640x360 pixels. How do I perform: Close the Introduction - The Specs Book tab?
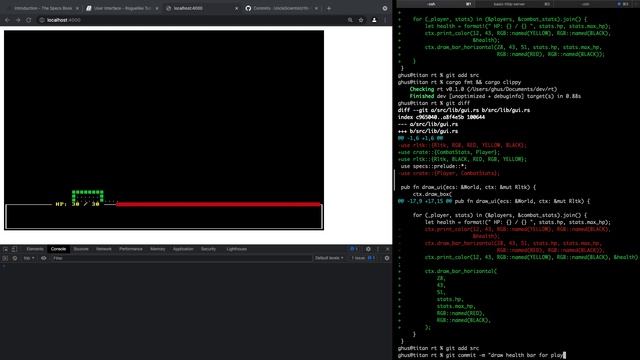point(77,8)
